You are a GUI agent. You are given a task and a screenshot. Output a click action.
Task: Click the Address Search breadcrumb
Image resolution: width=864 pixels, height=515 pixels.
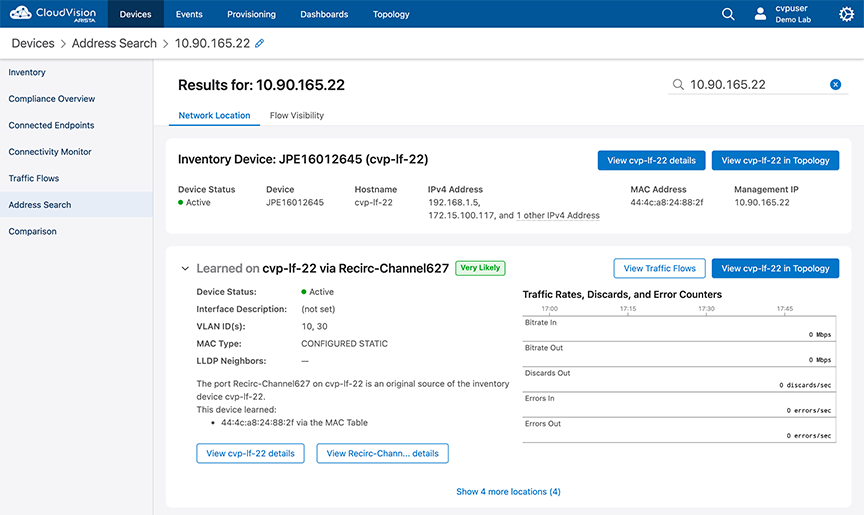tap(114, 43)
